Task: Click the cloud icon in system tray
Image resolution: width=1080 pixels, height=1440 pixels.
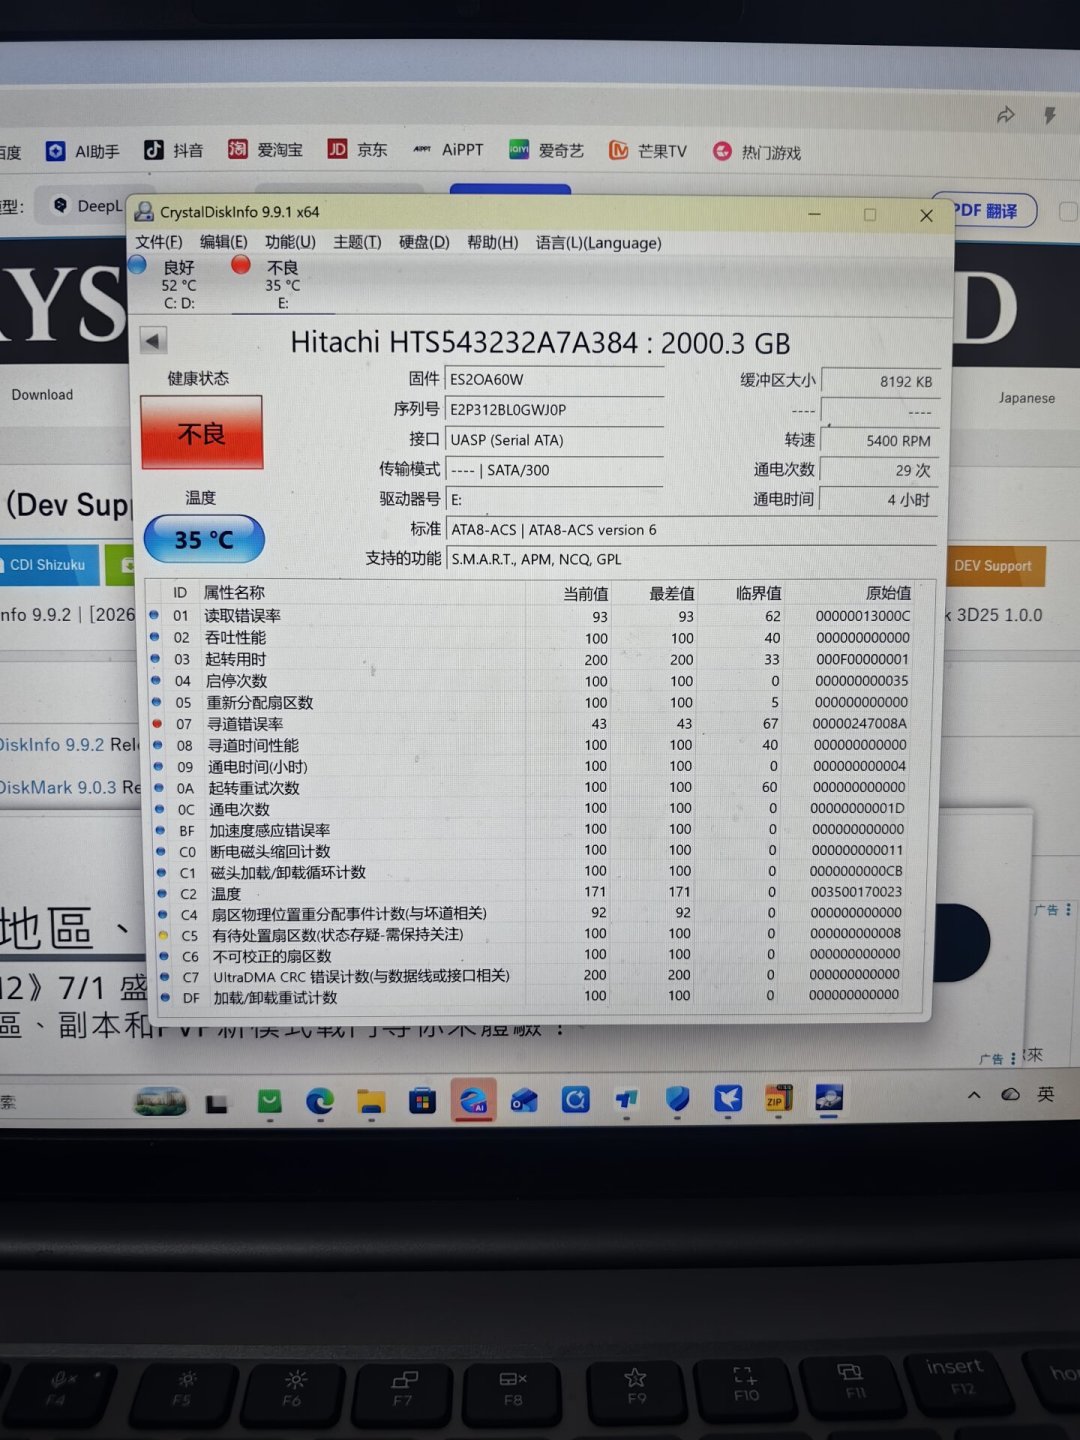Action: tap(1010, 1094)
